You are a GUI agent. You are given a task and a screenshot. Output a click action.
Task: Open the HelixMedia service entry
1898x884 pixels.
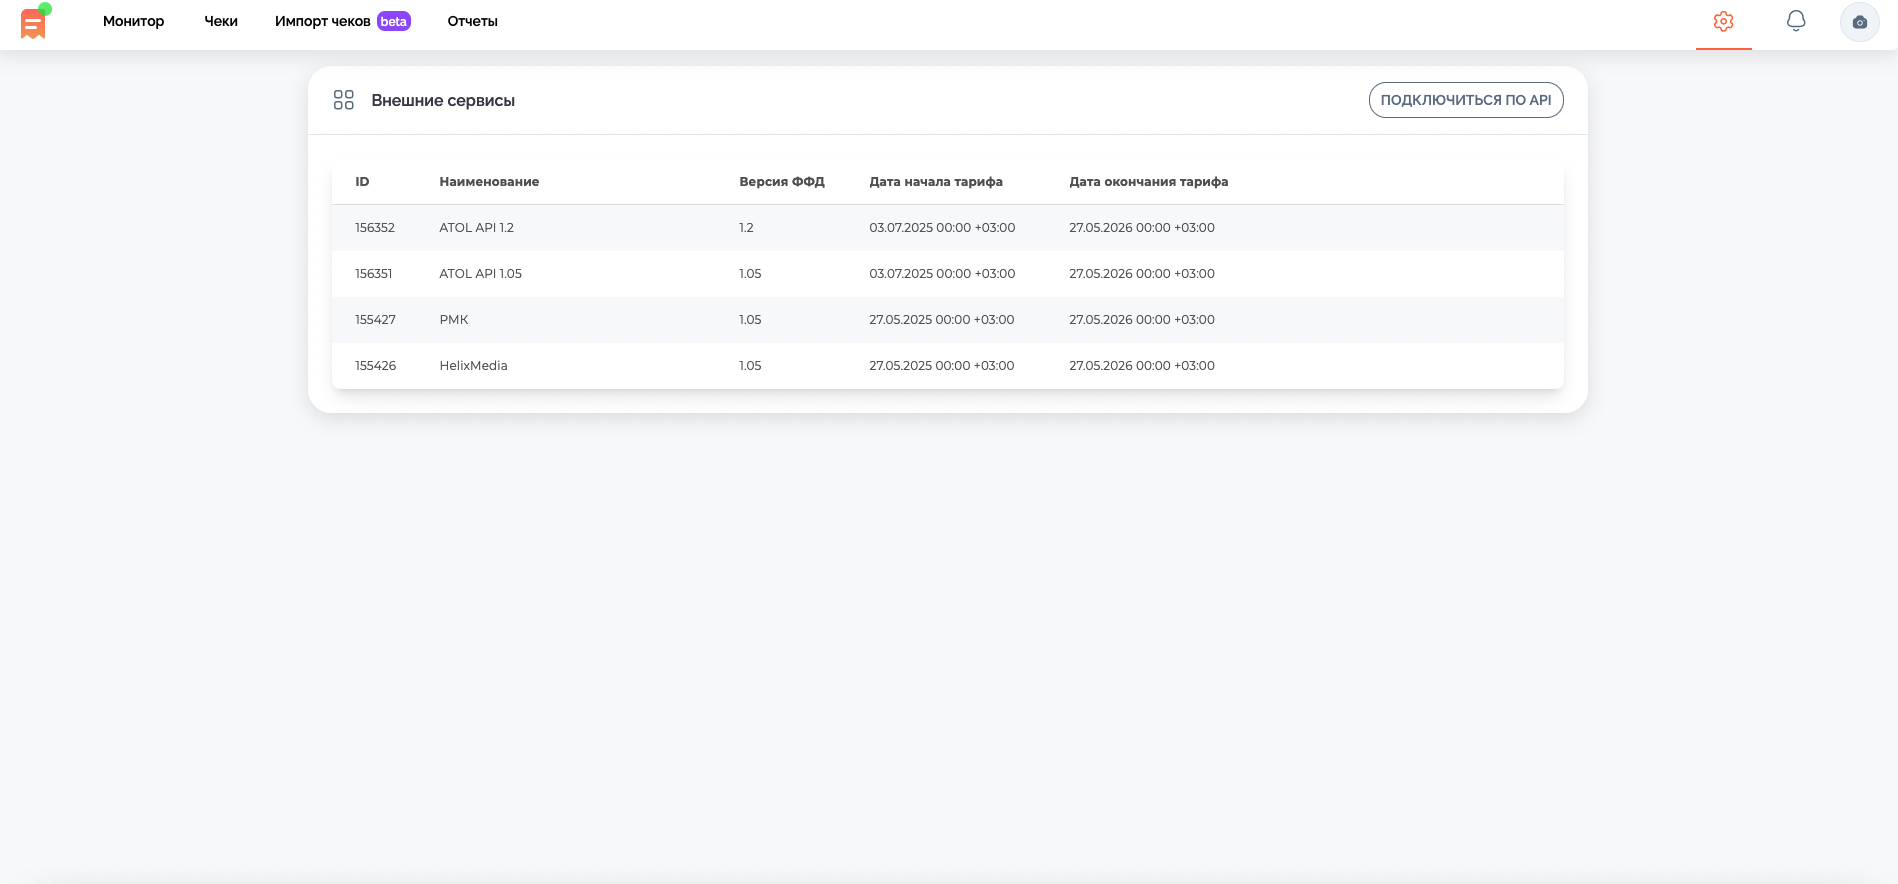473,366
